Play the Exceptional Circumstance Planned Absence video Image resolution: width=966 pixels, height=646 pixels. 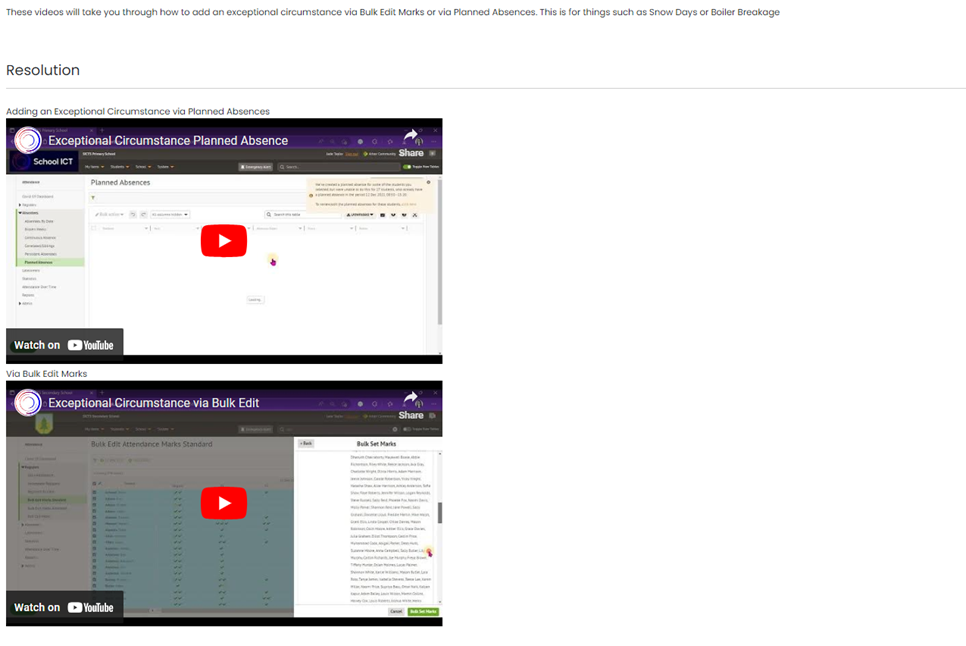click(x=223, y=241)
